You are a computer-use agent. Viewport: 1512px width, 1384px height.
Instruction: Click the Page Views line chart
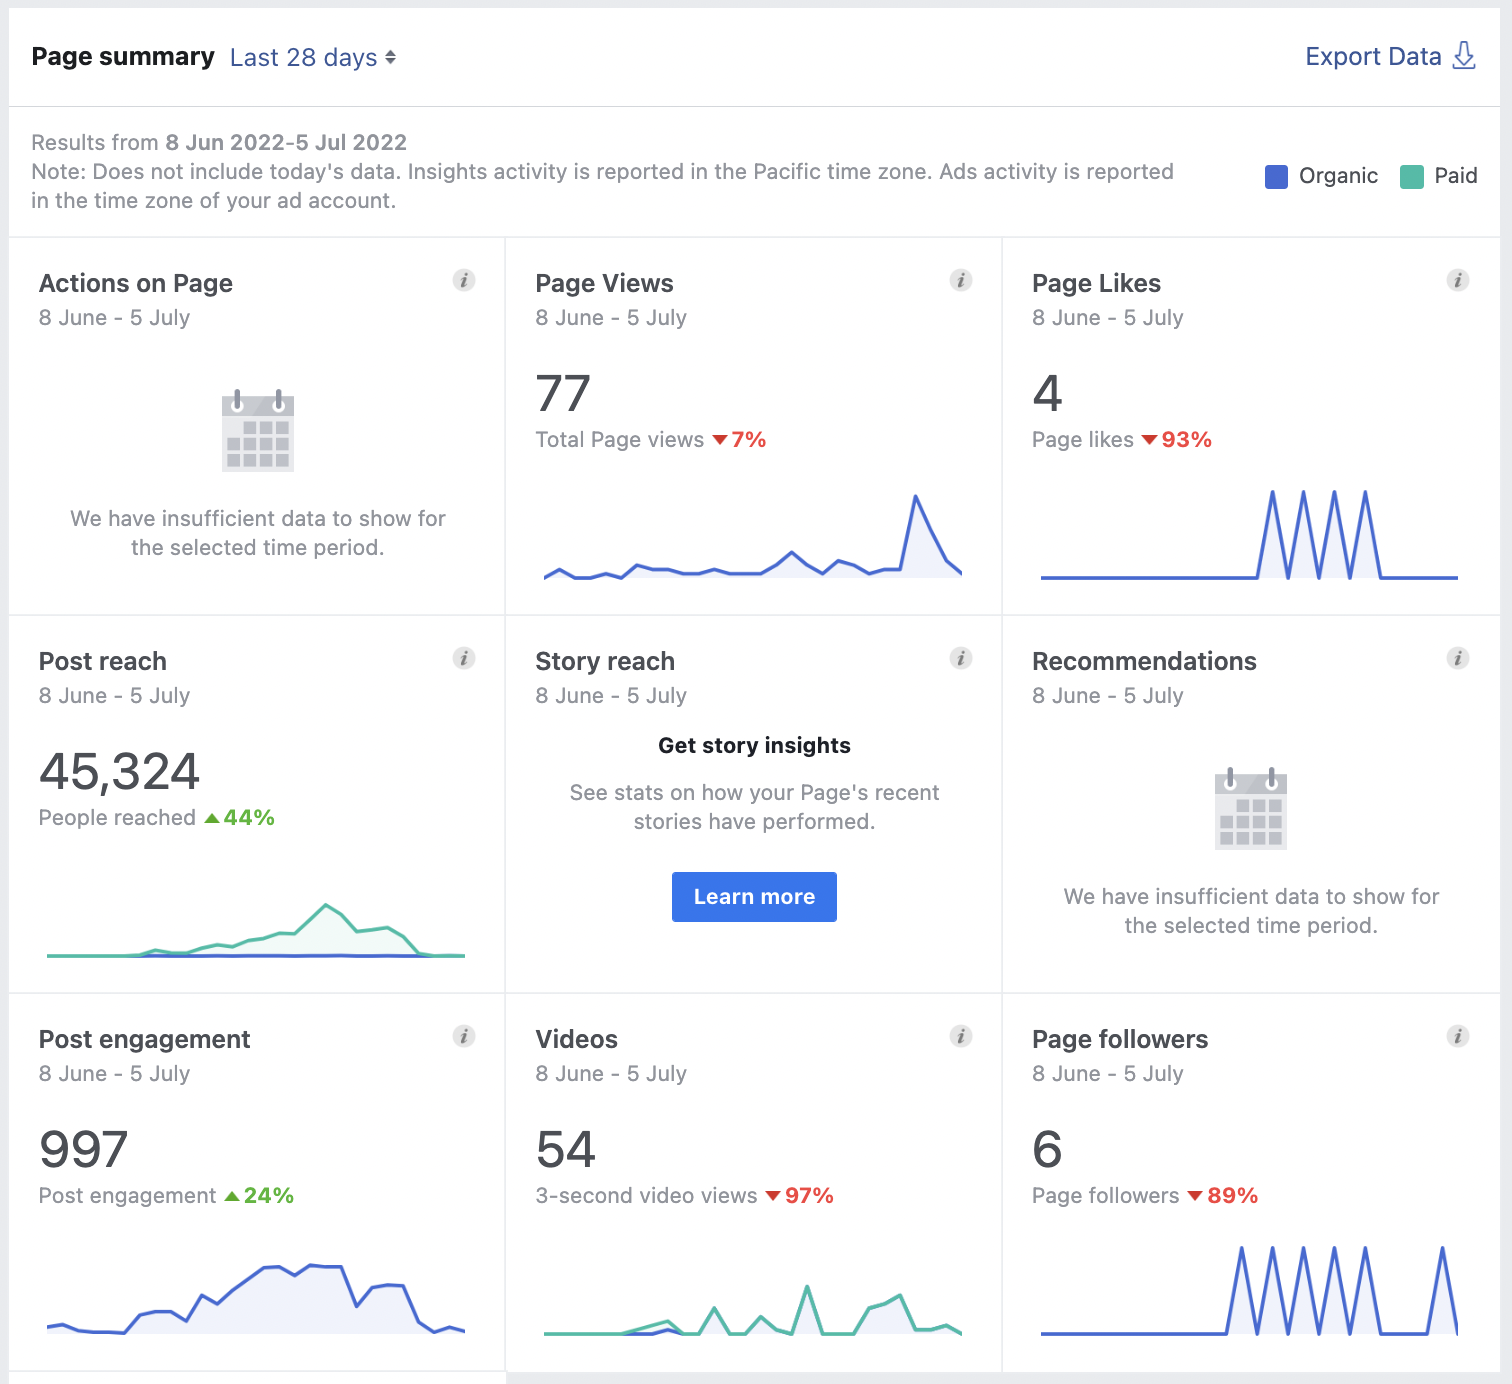(x=753, y=537)
